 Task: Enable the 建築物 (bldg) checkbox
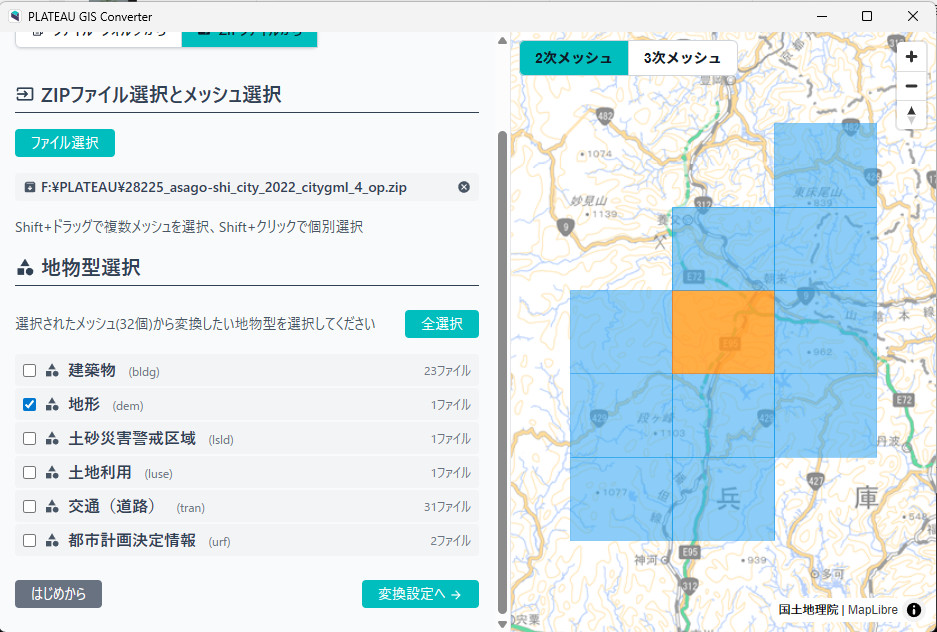(30, 371)
